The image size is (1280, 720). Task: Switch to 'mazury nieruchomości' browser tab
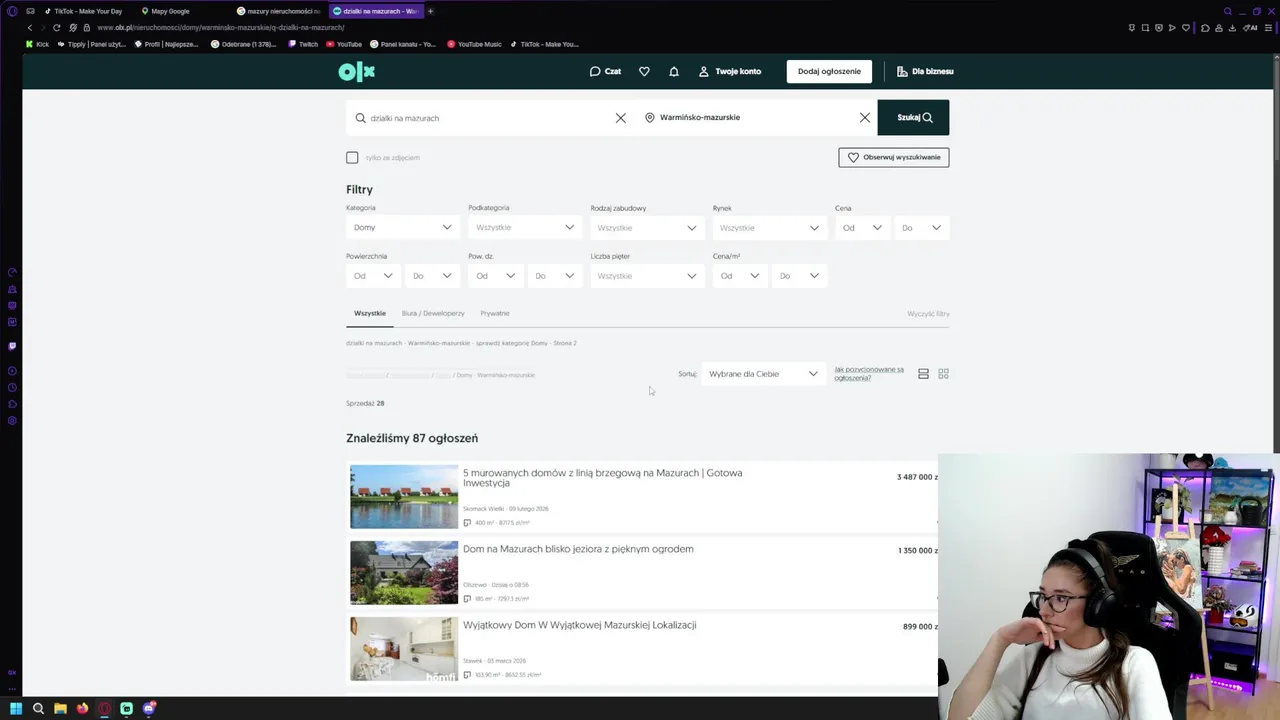(280, 11)
